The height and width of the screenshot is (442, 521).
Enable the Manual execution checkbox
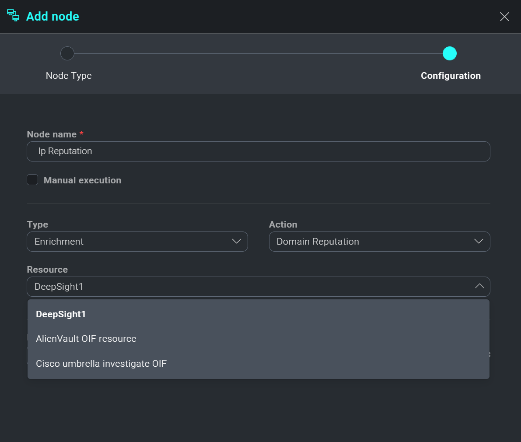click(32, 180)
